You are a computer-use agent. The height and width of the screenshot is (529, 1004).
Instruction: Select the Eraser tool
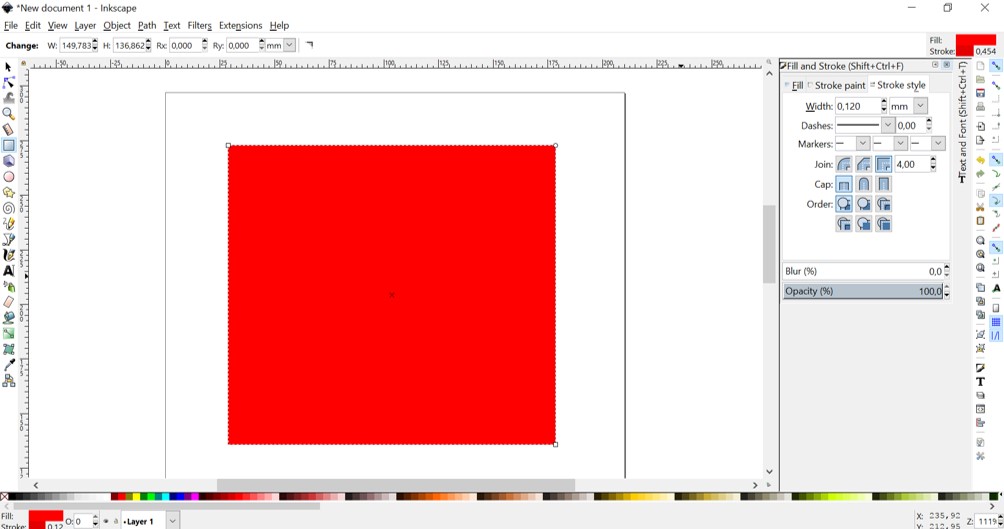pos(8,302)
